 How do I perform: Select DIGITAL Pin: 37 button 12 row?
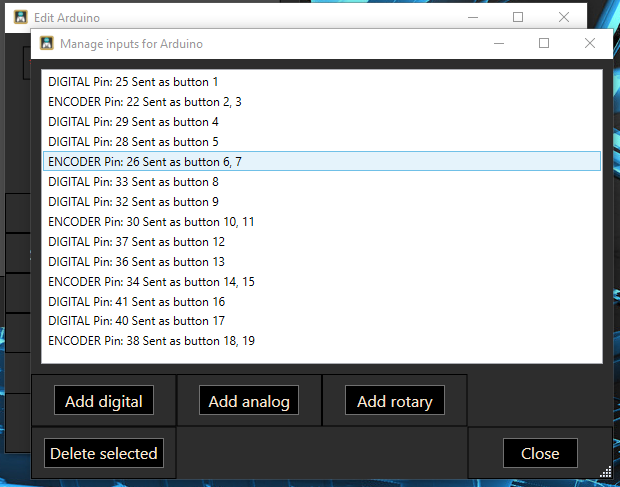click(x=322, y=242)
